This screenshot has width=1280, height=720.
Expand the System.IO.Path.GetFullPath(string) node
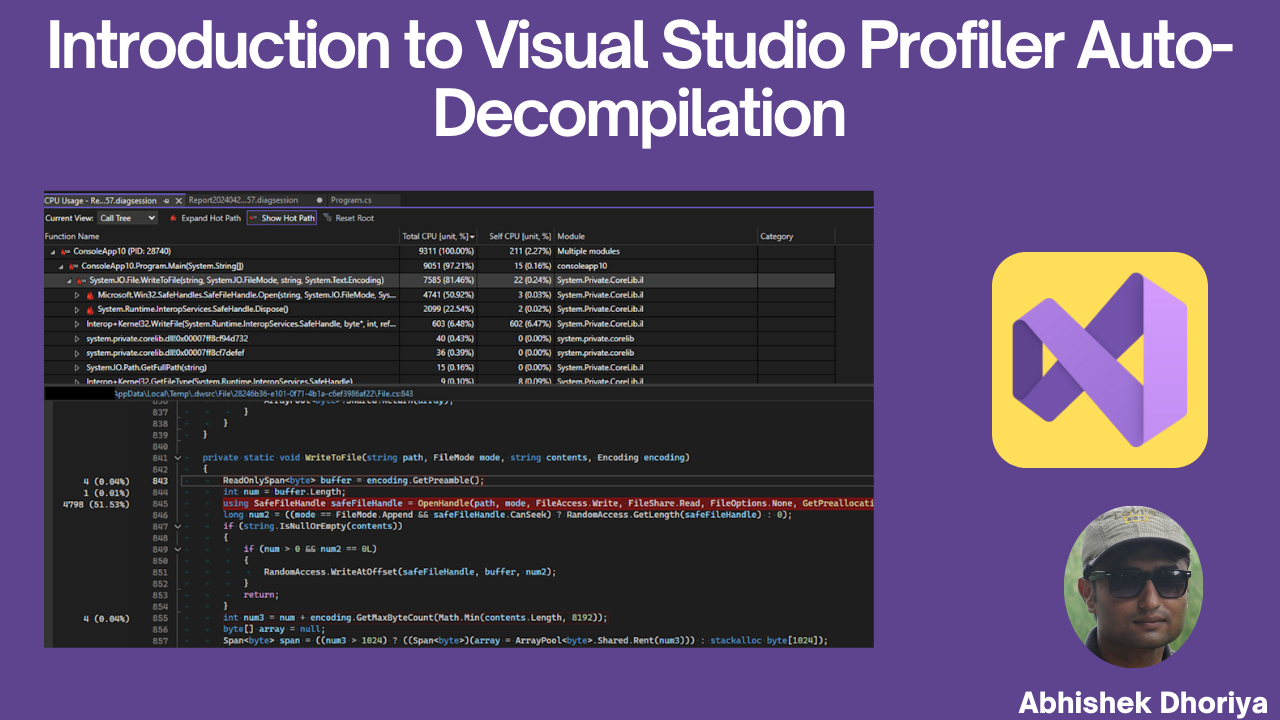coord(77,368)
